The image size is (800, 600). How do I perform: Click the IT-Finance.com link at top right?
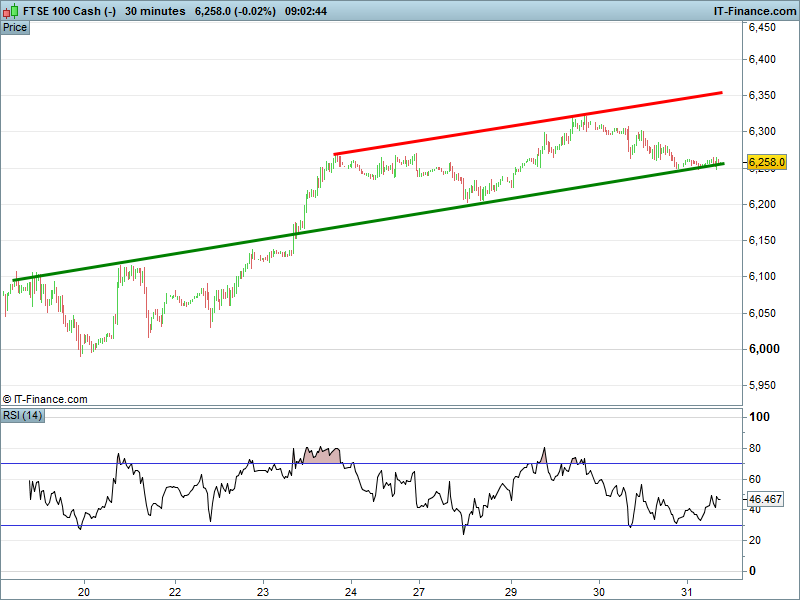click(x=754, y=10)
